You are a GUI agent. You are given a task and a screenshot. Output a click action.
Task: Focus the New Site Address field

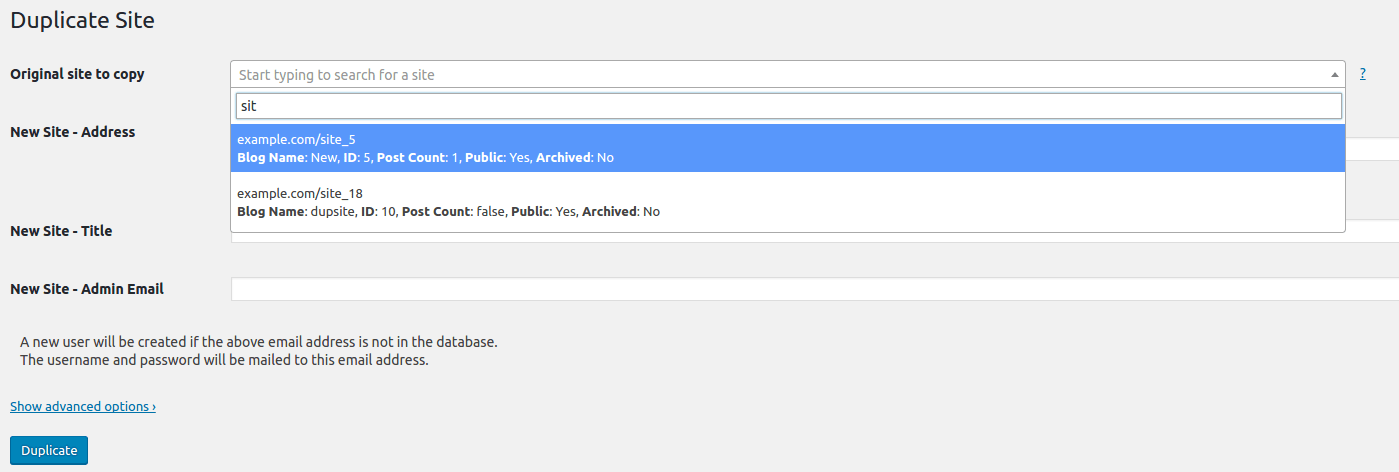pyautogui.click(x=1372, y=149)
